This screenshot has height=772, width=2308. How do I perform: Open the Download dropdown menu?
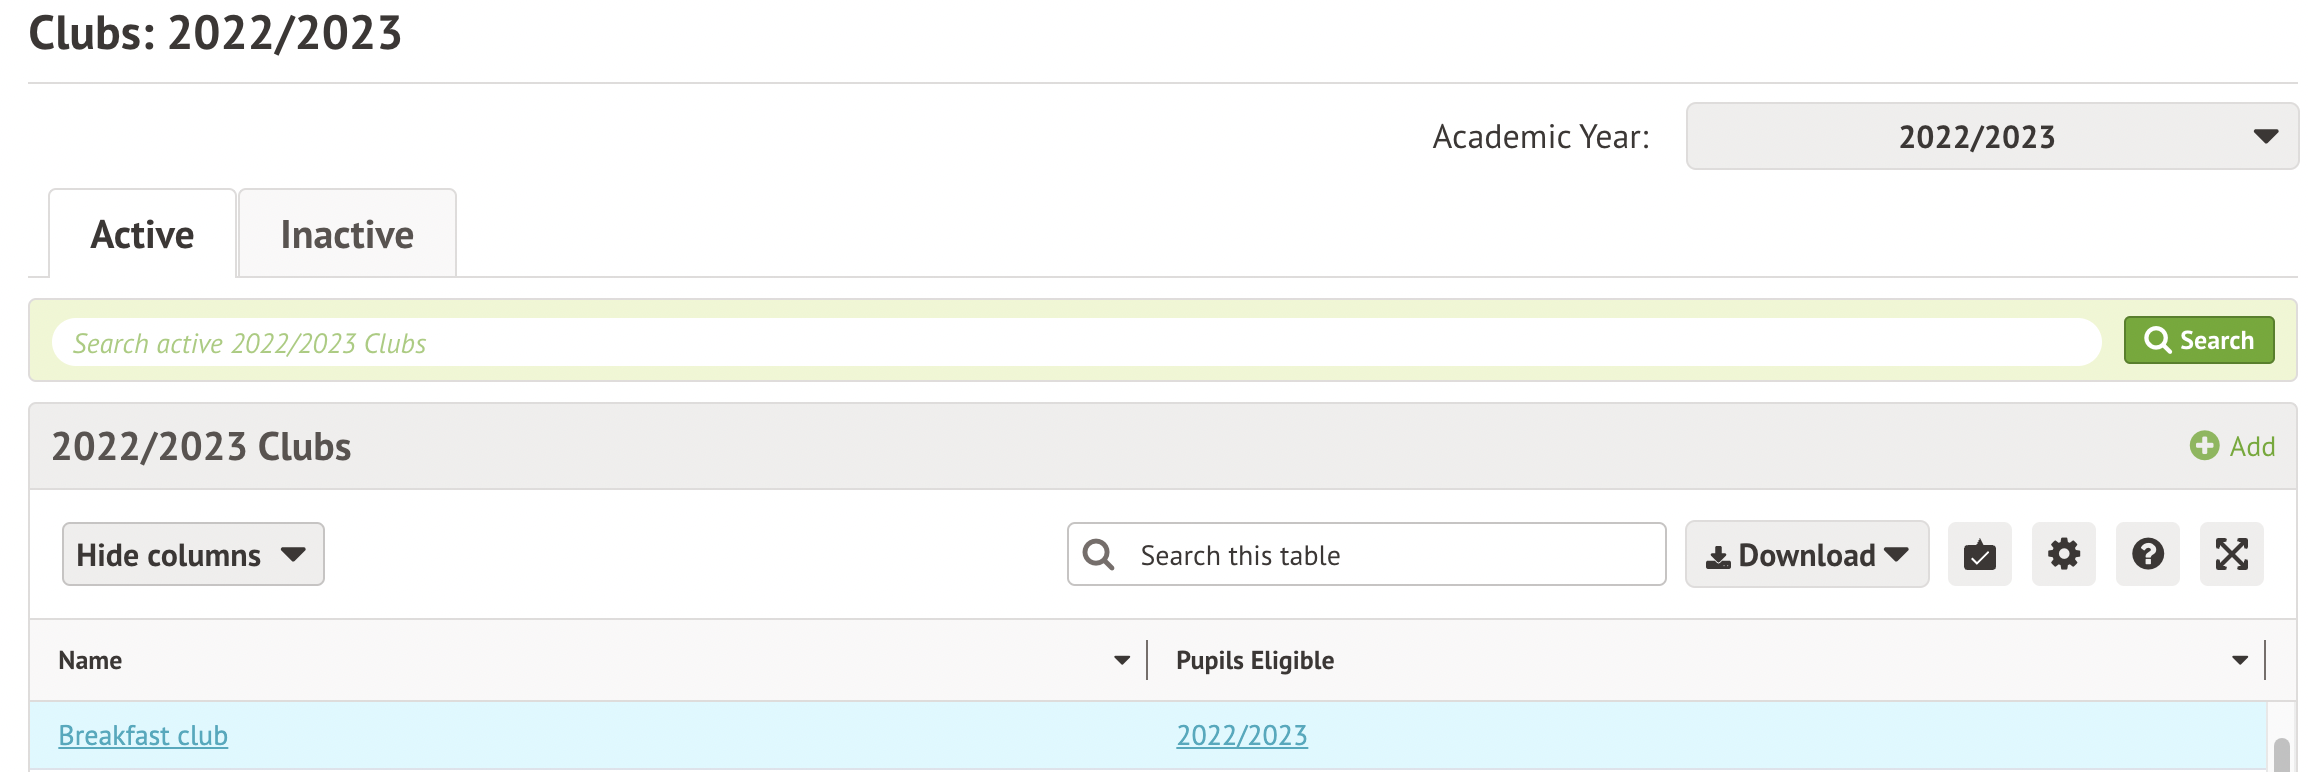[x=1806, y=555]
